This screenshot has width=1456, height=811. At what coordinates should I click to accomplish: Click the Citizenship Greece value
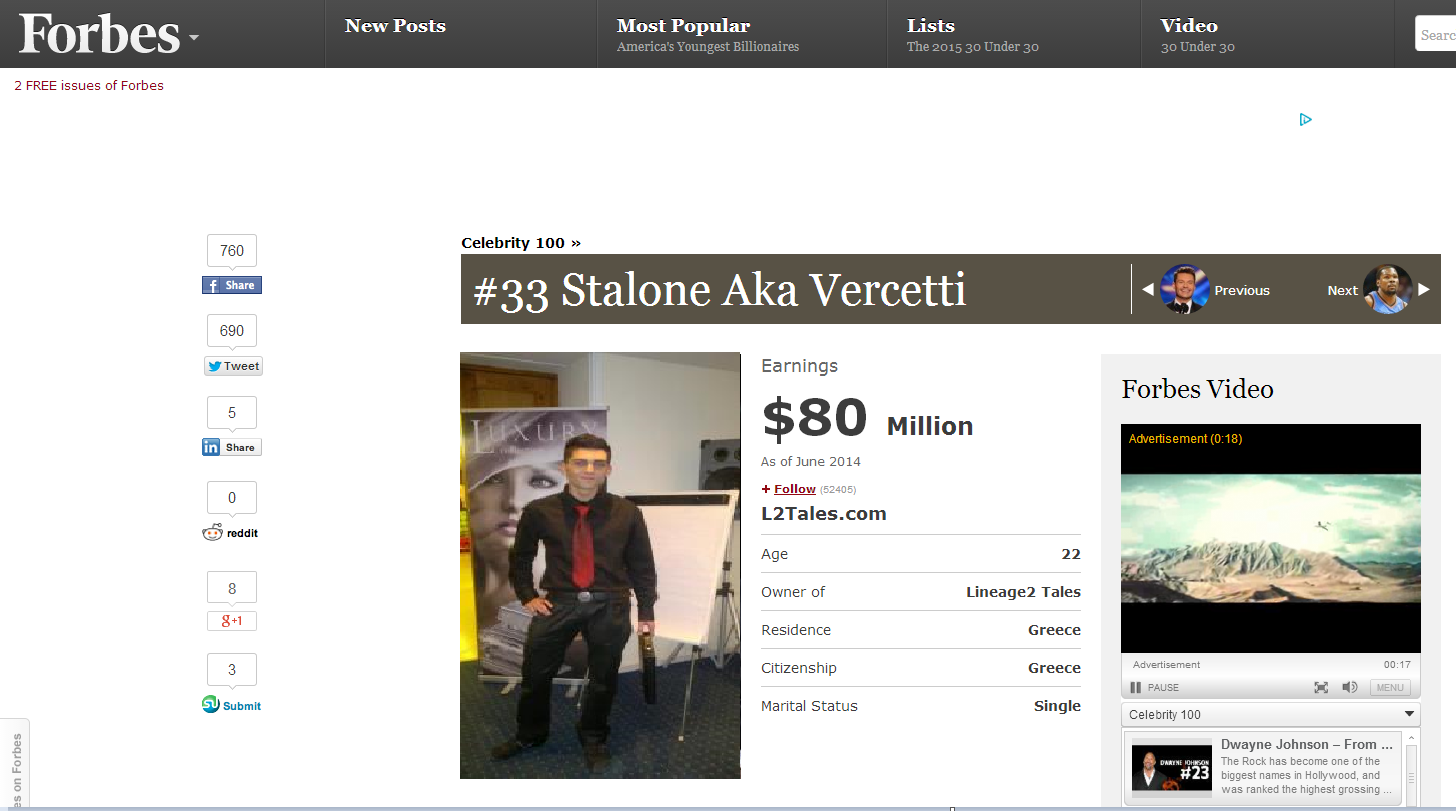point(1054,668)
